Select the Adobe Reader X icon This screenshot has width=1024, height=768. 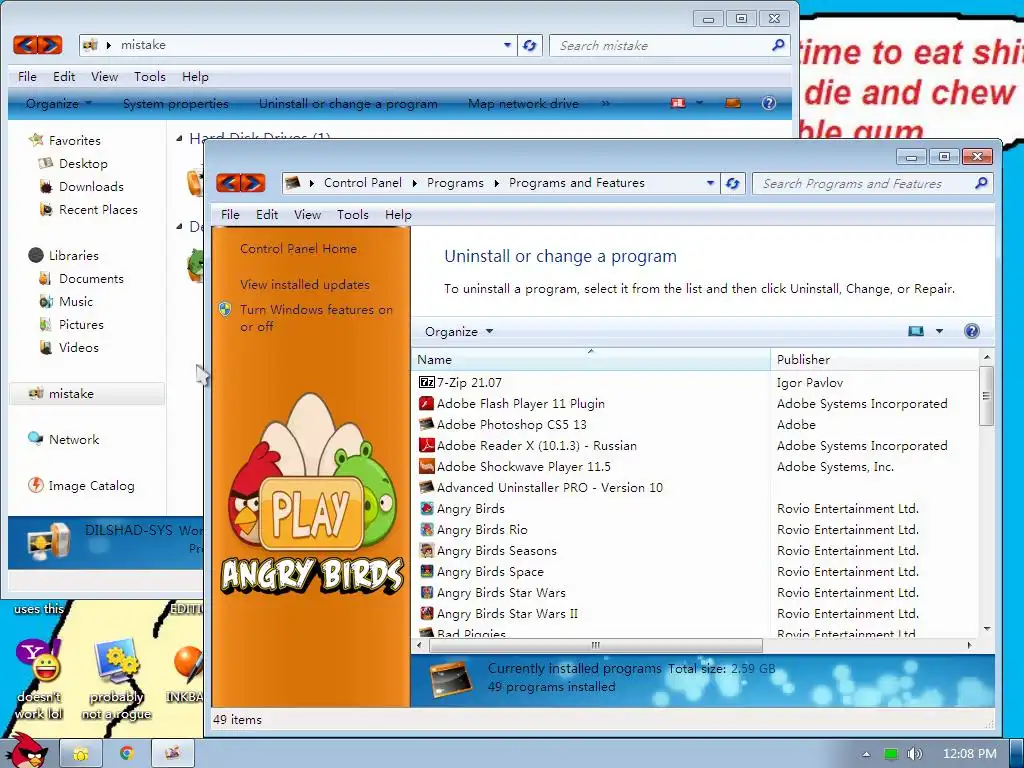coord(426,445)
